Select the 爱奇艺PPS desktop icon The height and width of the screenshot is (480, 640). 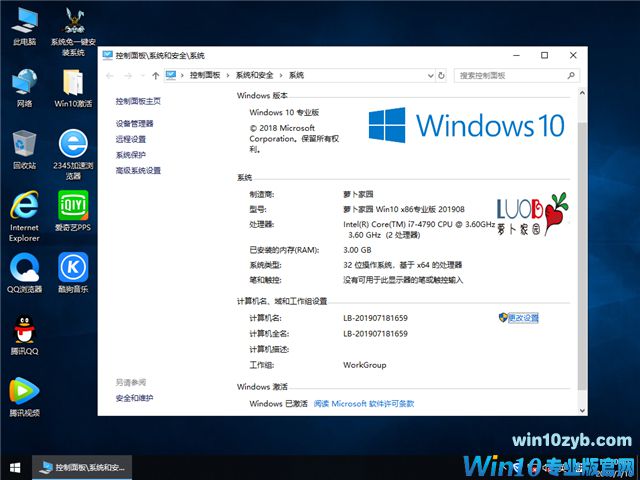[73, 211]
